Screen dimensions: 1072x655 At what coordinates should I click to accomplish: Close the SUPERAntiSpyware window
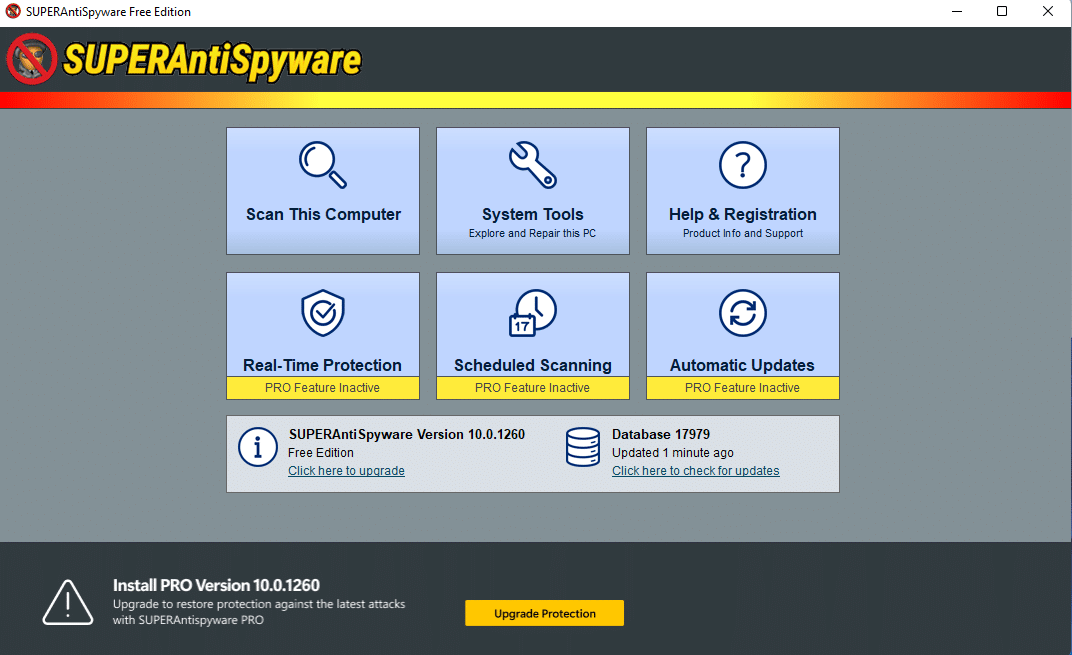point(1047,12)
